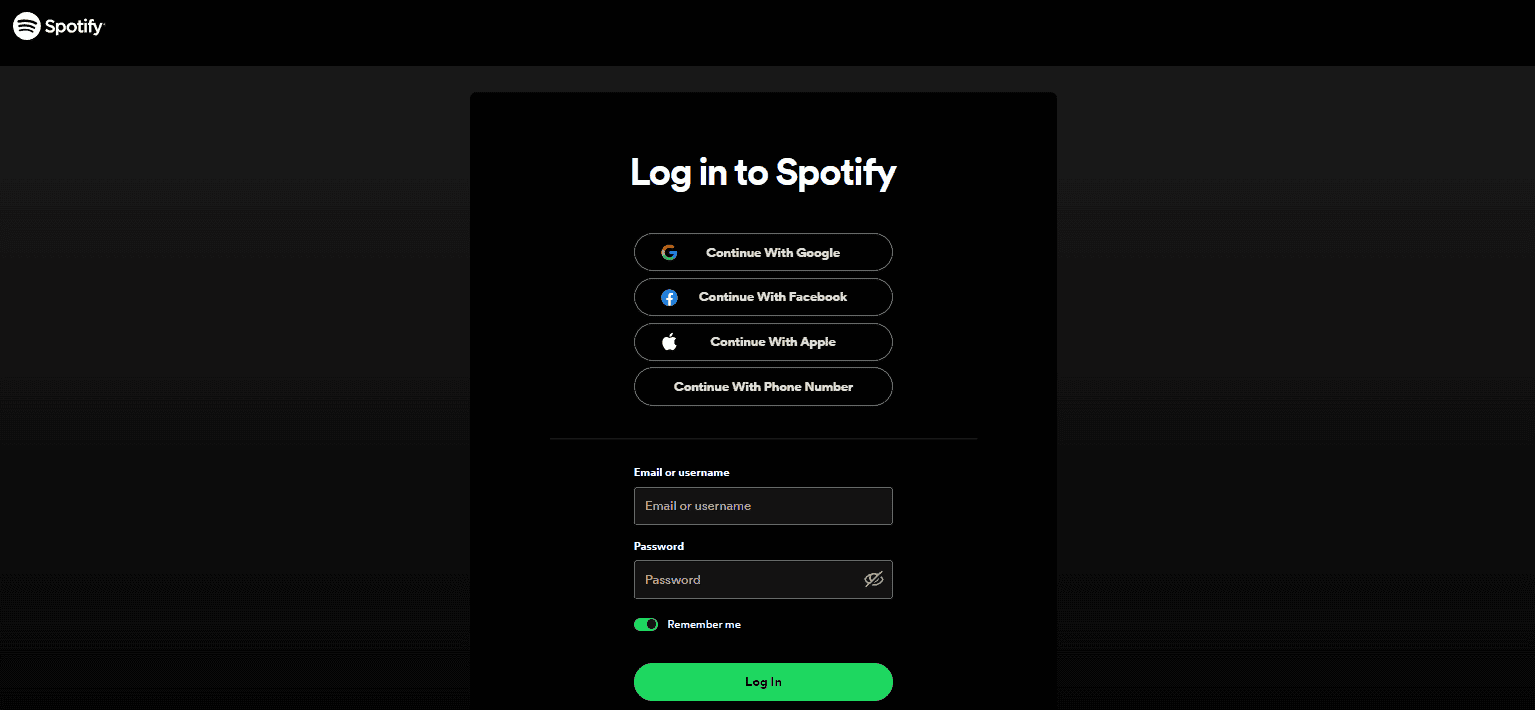This screenshot has width=1535, height=710.
Task: Click the Log in to Spotify heading
Action: (763, 173)
